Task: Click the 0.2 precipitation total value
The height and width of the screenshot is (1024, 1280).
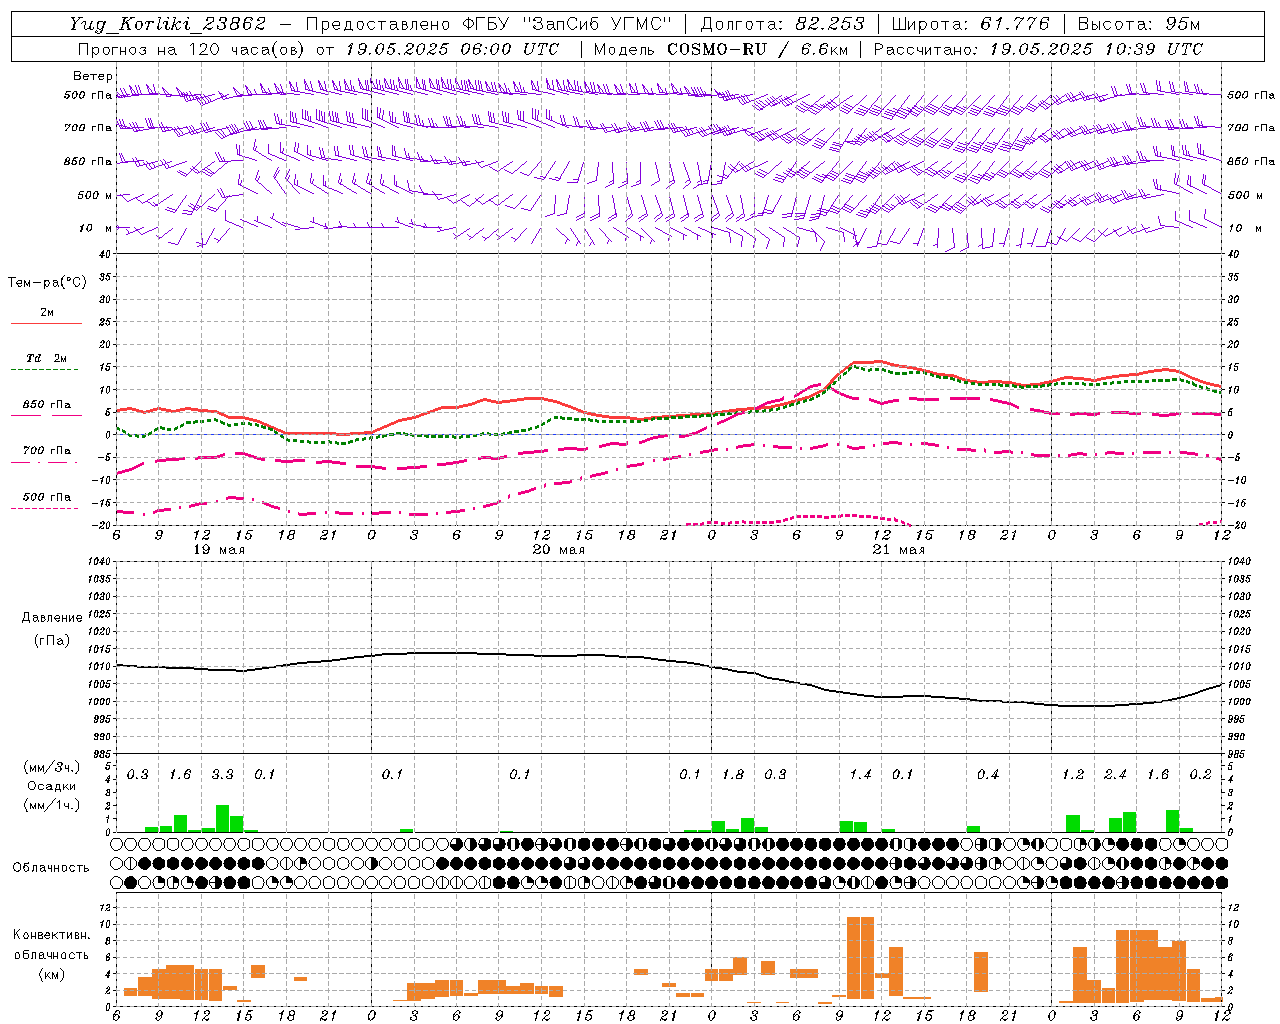Action: click(1200, 775)
